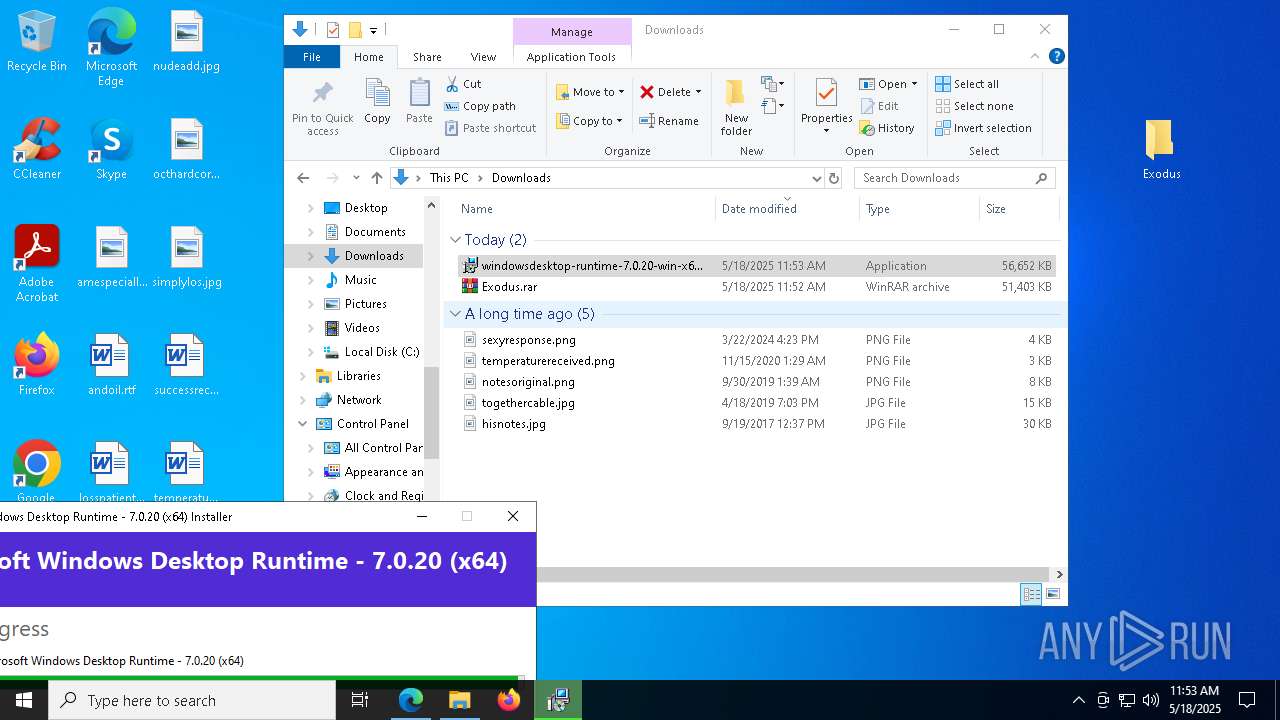This screenshot has height=720, width=1280.
Task: Open the notifications action center
Action: point(1247,700)
